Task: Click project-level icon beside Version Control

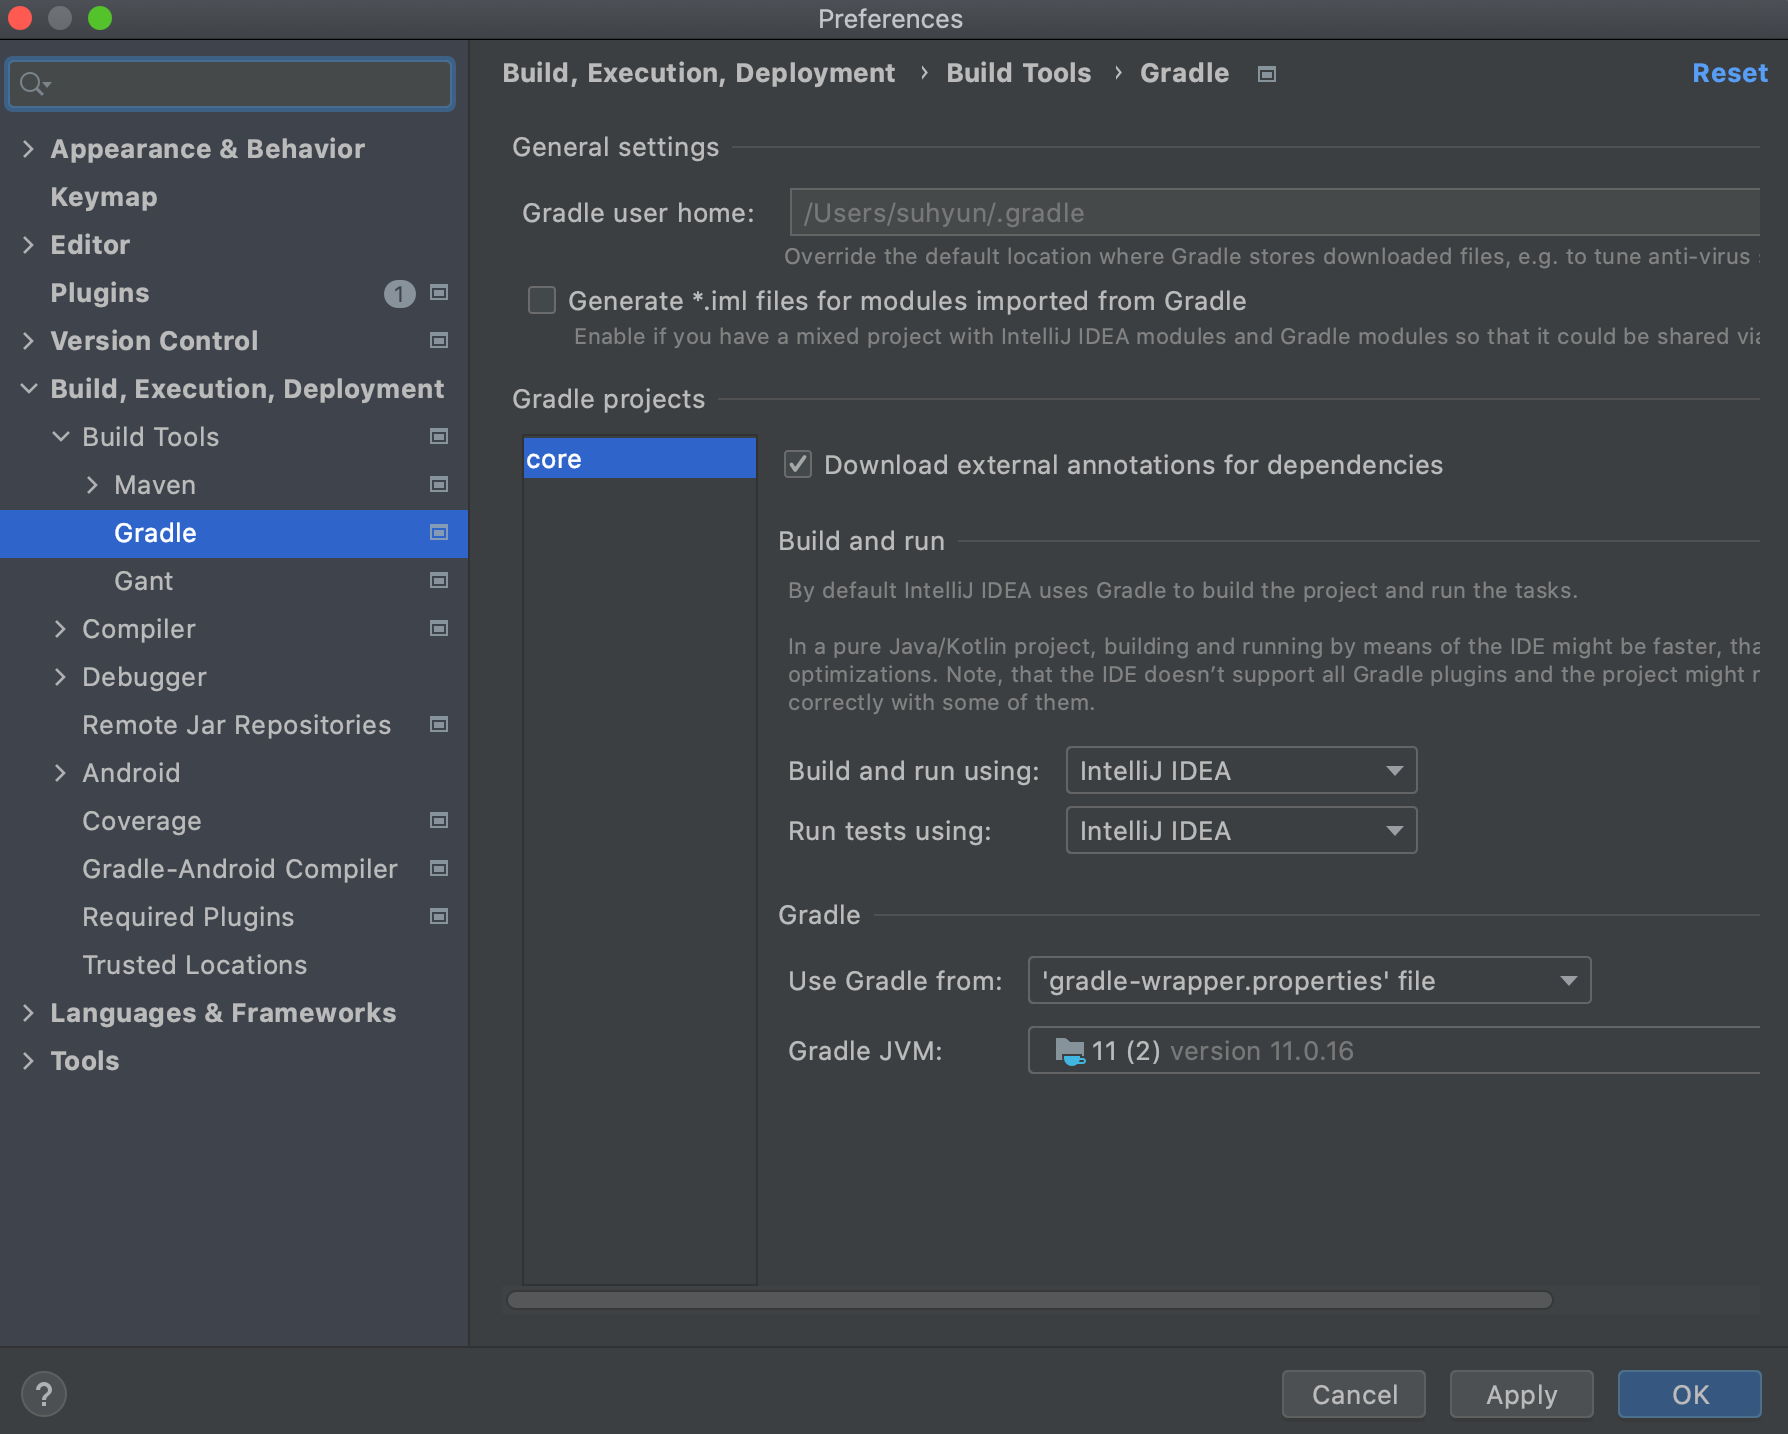Action: [x=438, y=341]
